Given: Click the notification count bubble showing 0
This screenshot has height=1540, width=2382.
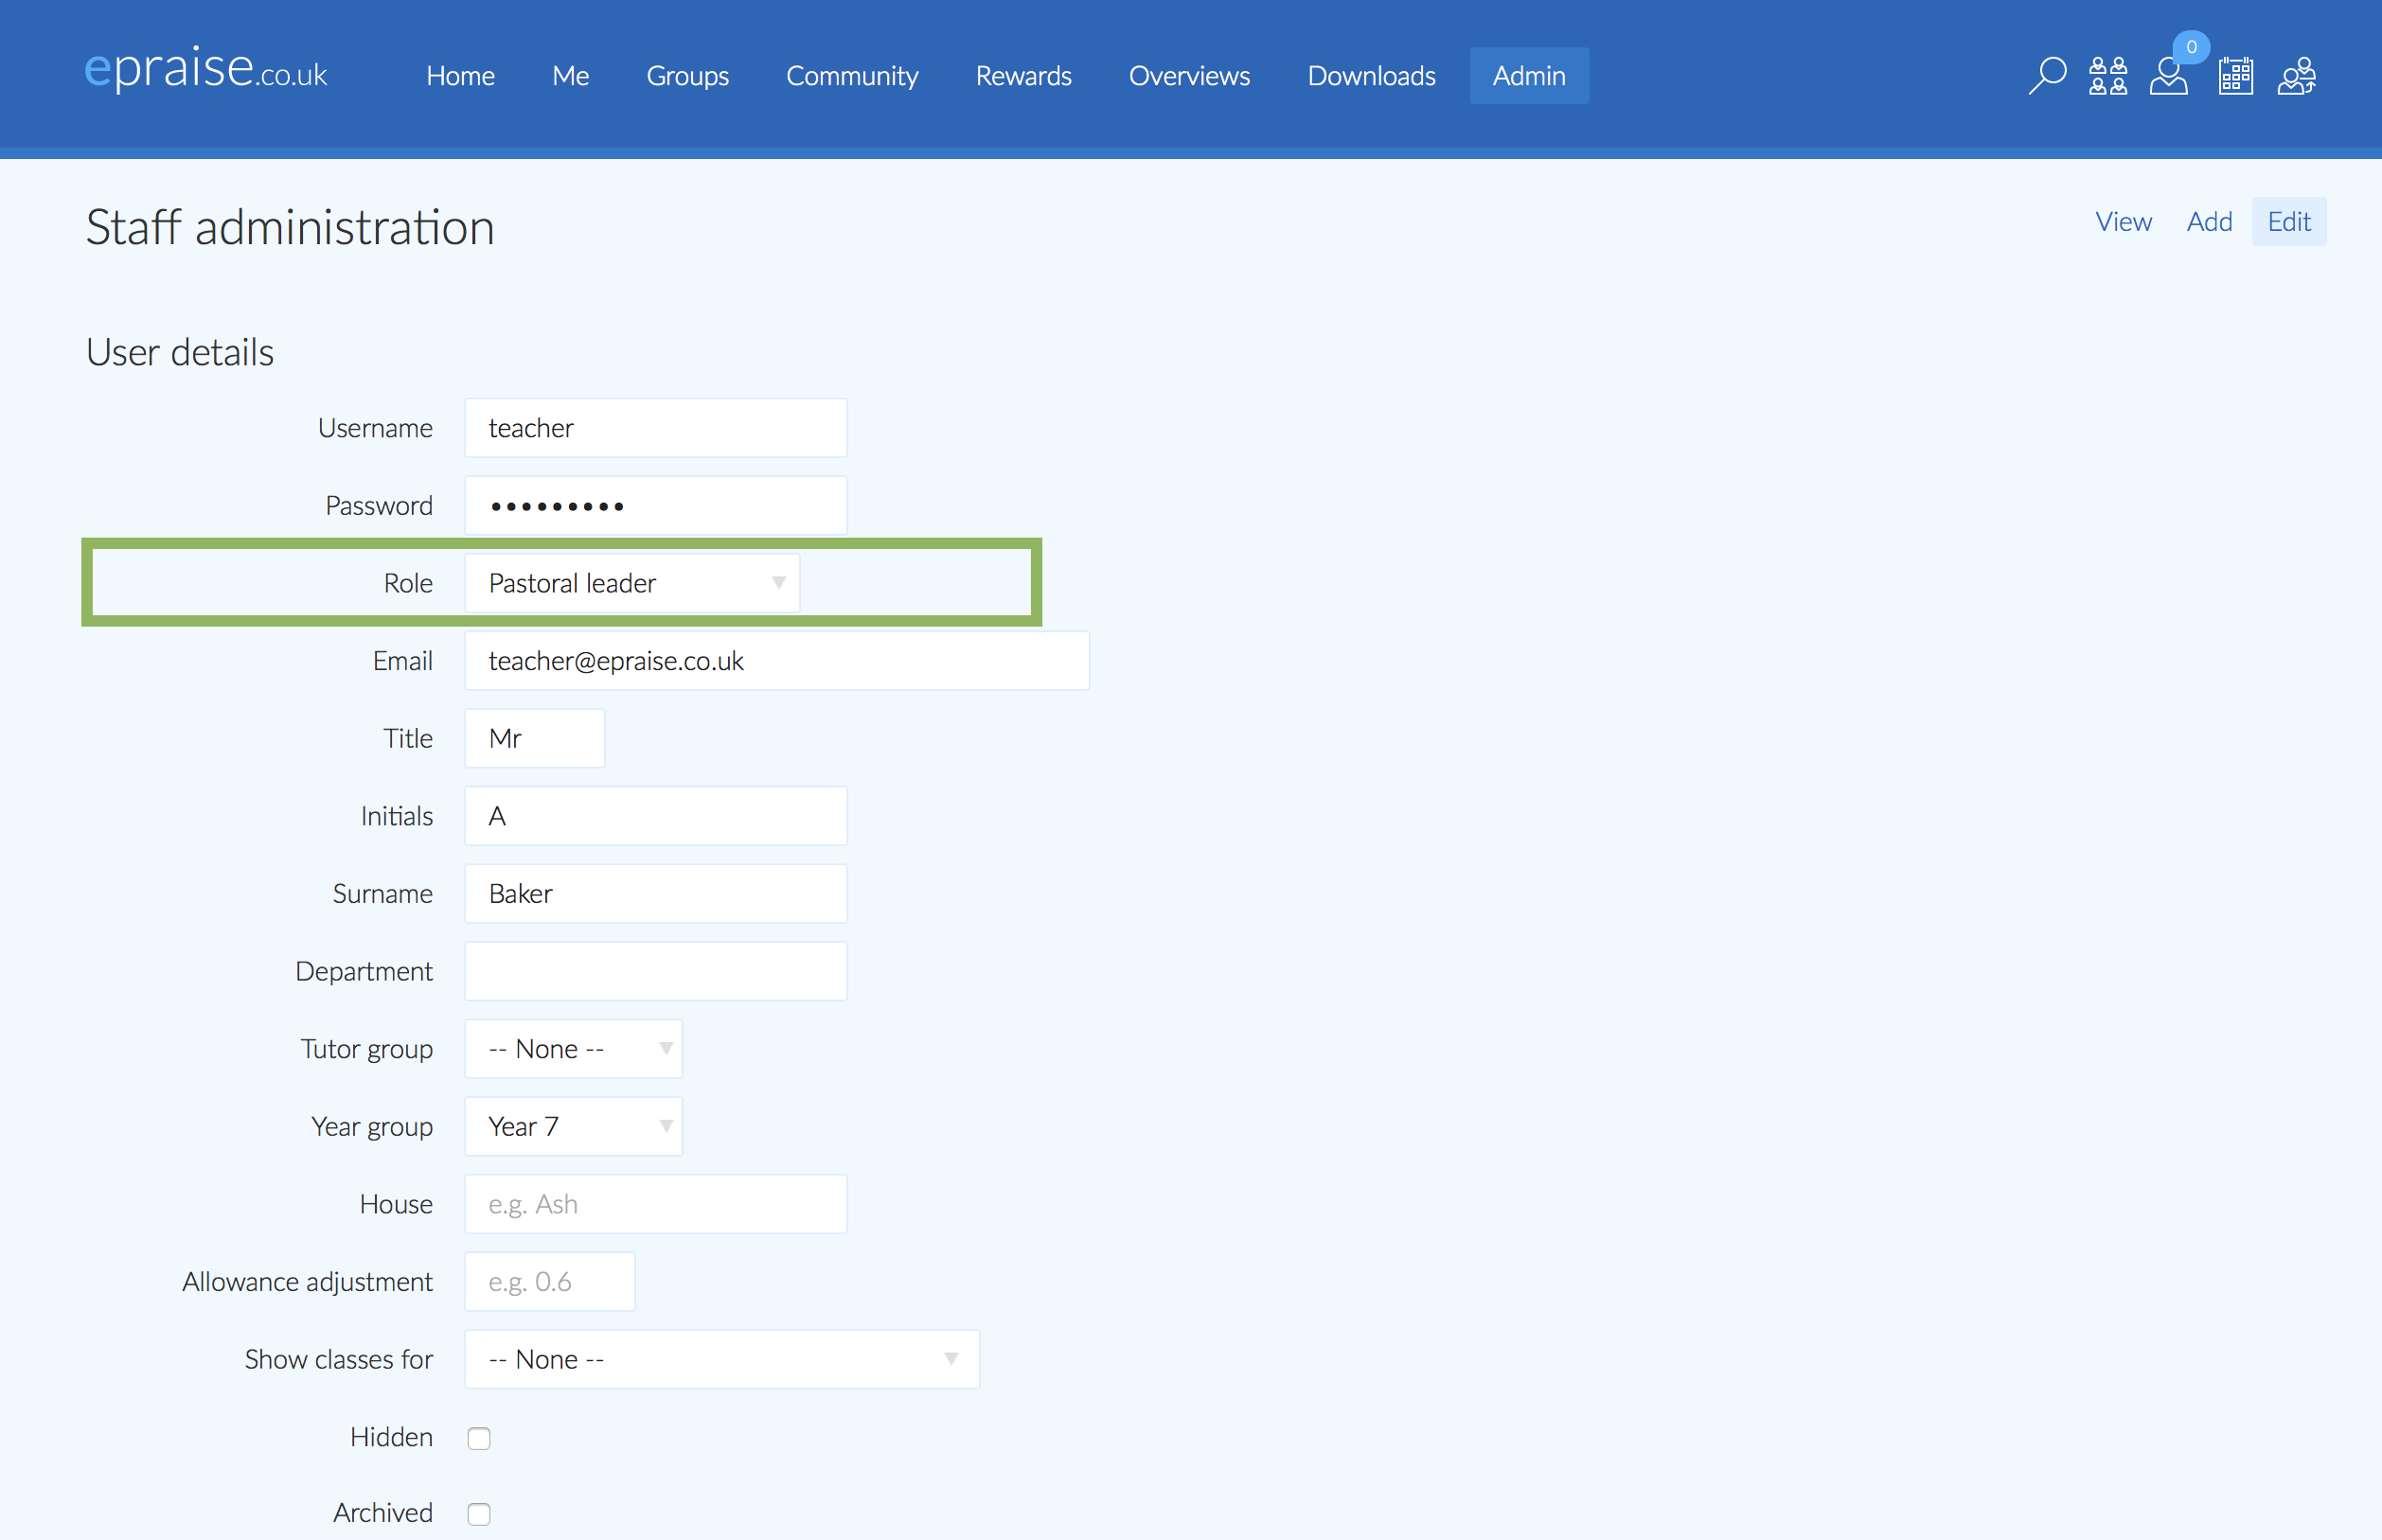Looking at the screenshot, I should [x=2192, y=46].
